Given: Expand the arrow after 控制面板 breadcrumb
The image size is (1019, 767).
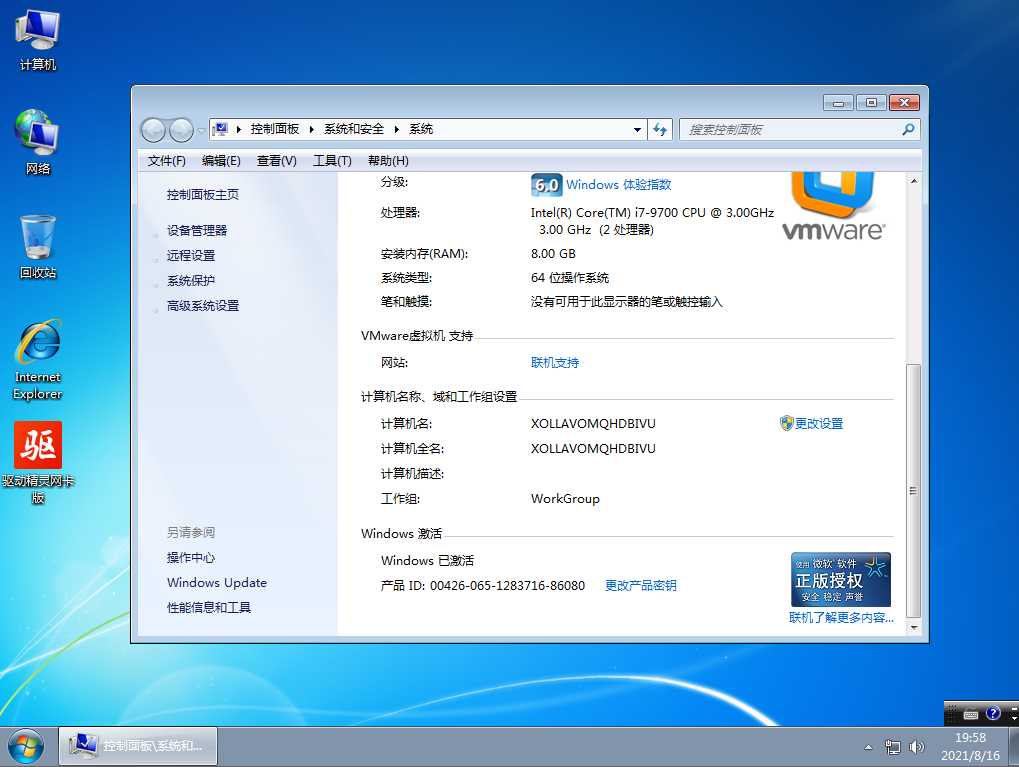Looking at the screenshot, I should (312, 129).
